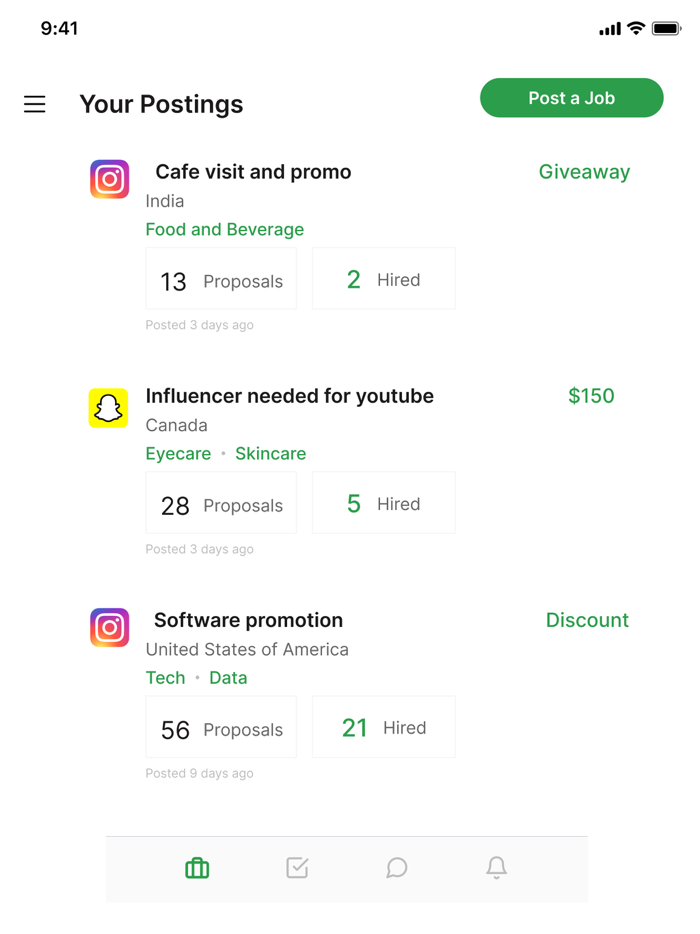Open the Tech category tag
The width and height of the screenshot is (700, 934).
pyautogui.click(x=166, y=677)
